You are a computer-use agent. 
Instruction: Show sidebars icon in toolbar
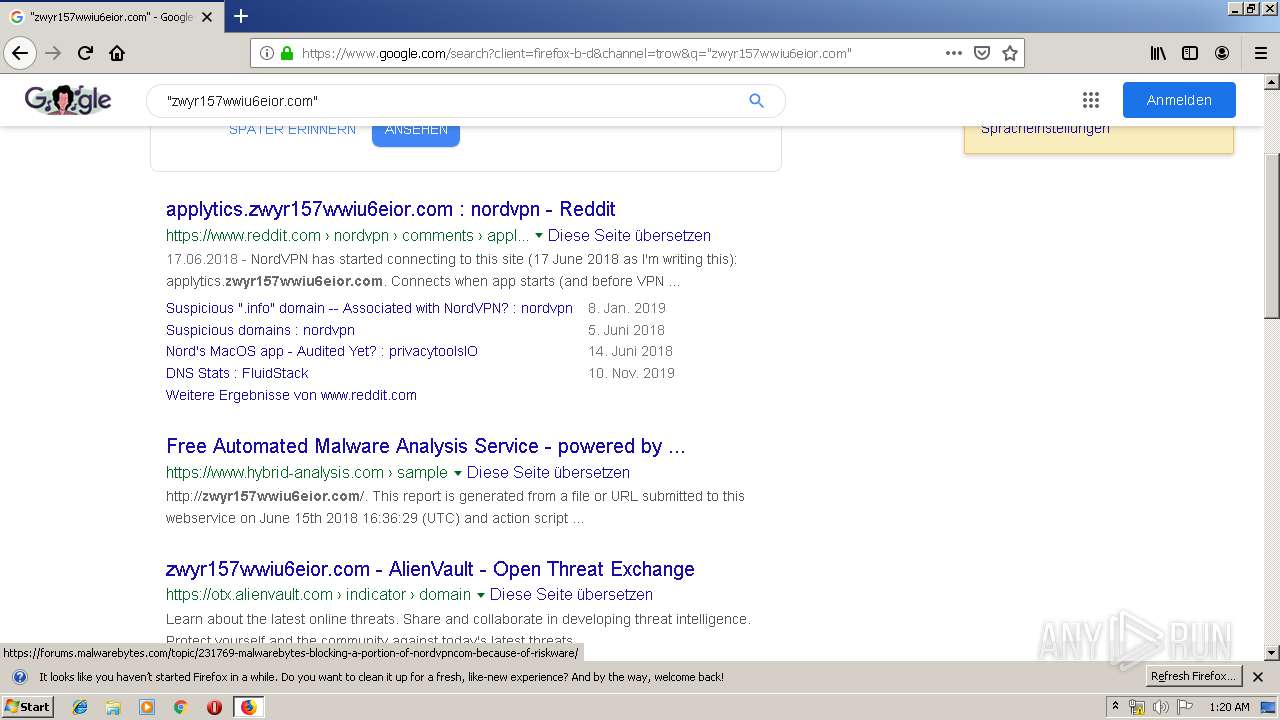1190,53
